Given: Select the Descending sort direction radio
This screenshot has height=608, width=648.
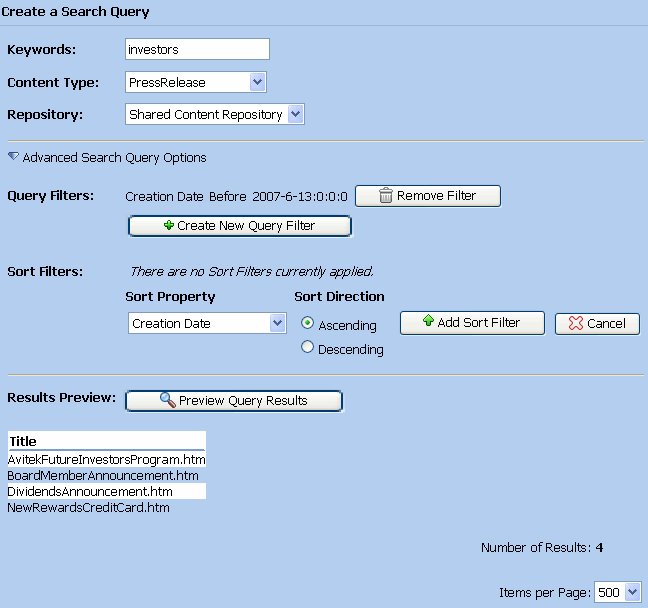Looking at the screenshot, I should [307, 347].
